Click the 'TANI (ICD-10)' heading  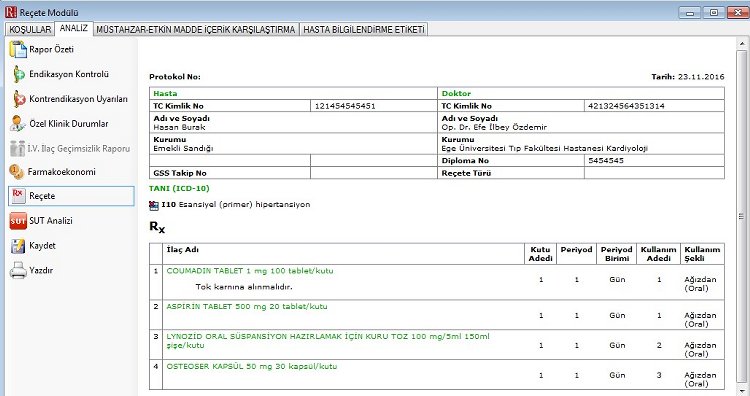click(x=179, y=188)
